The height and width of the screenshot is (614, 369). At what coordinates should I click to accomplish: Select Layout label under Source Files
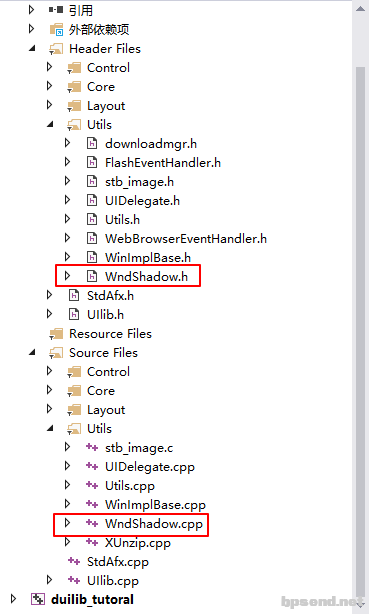[106, 410]
